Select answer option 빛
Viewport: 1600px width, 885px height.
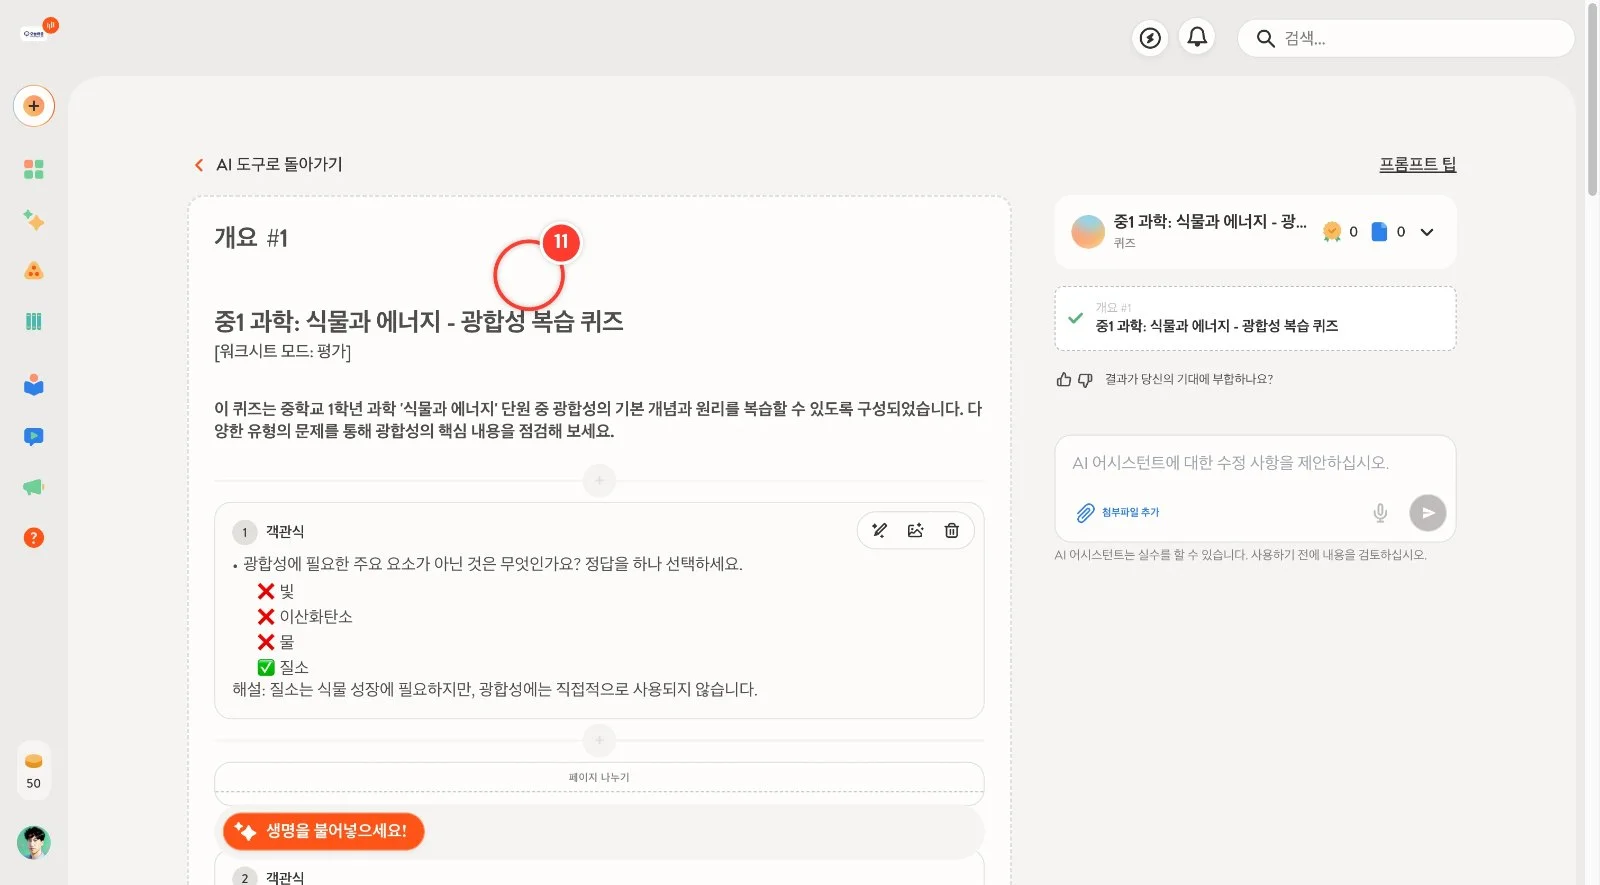point(276,592)
